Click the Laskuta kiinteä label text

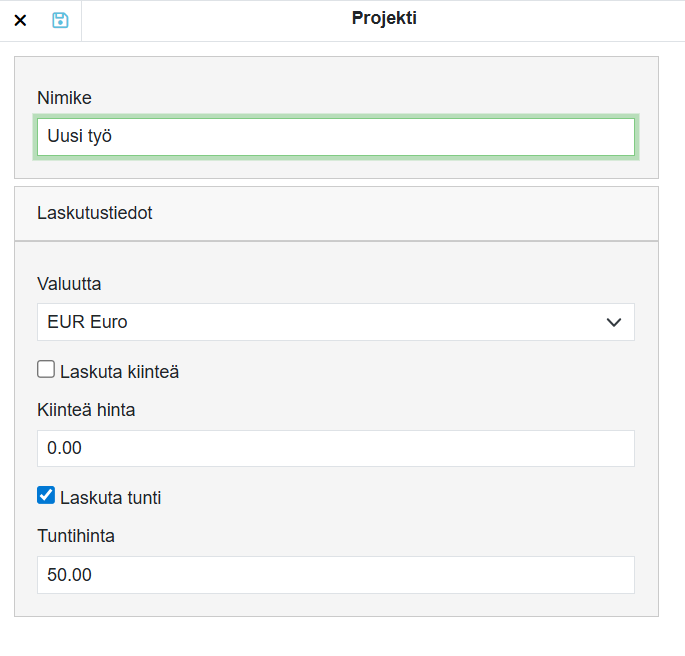pos(119,372)
